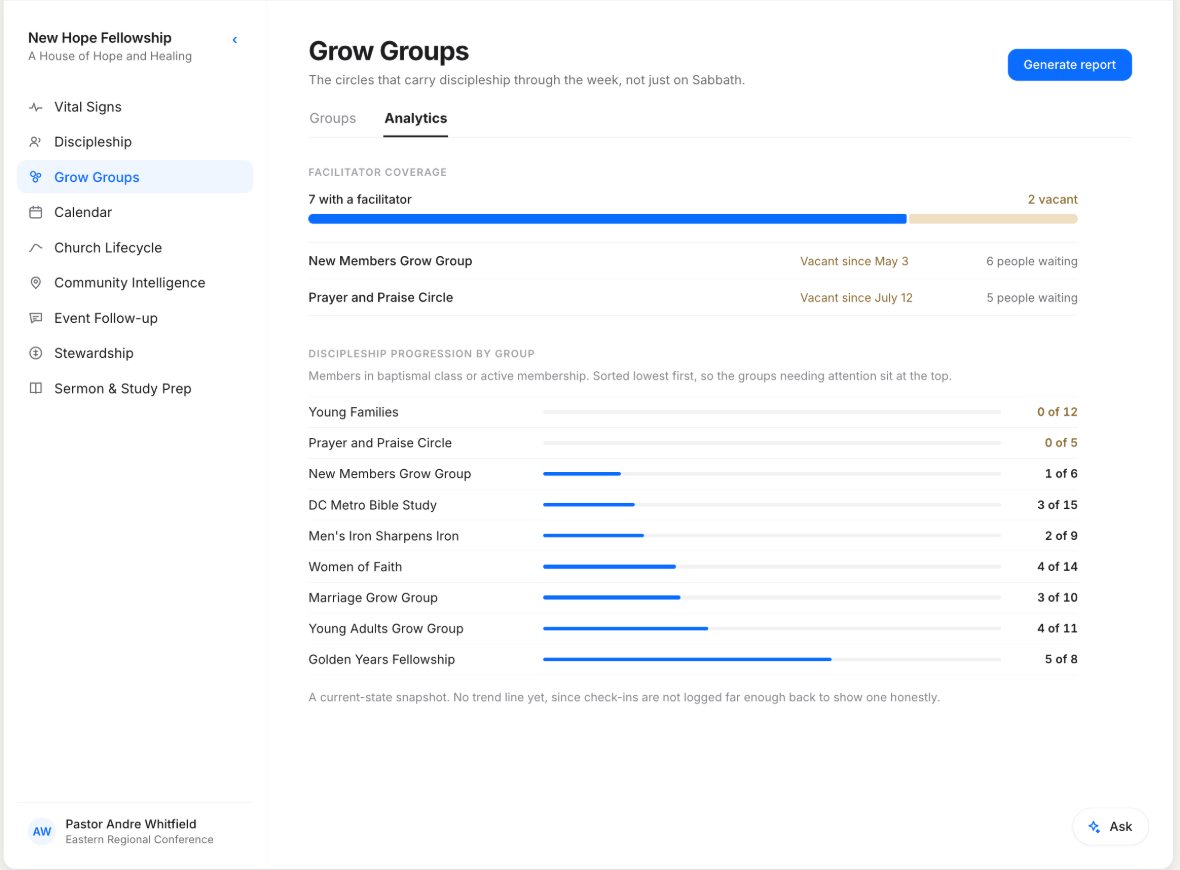Click the Grow Groups circles icon

tap(35, 177)
